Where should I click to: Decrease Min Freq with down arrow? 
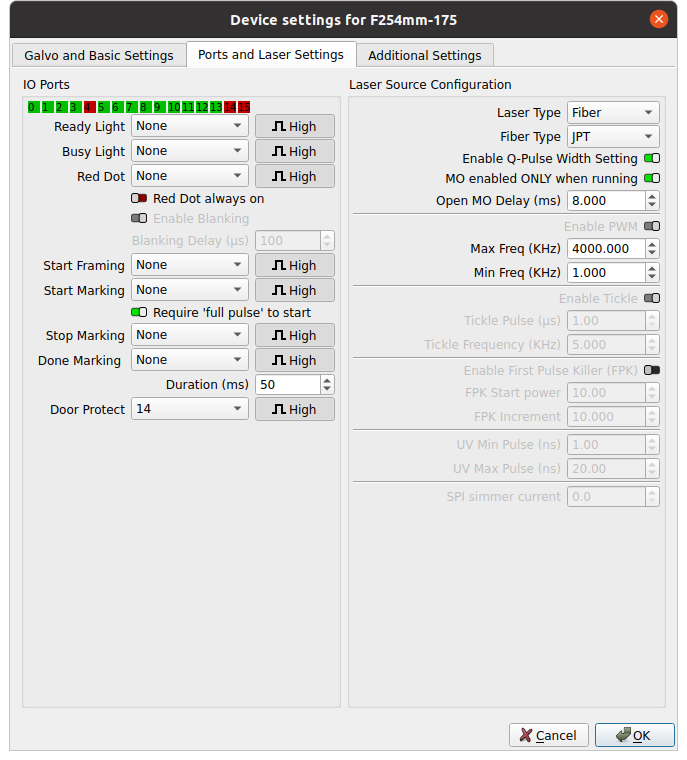[x=652, y=277]
